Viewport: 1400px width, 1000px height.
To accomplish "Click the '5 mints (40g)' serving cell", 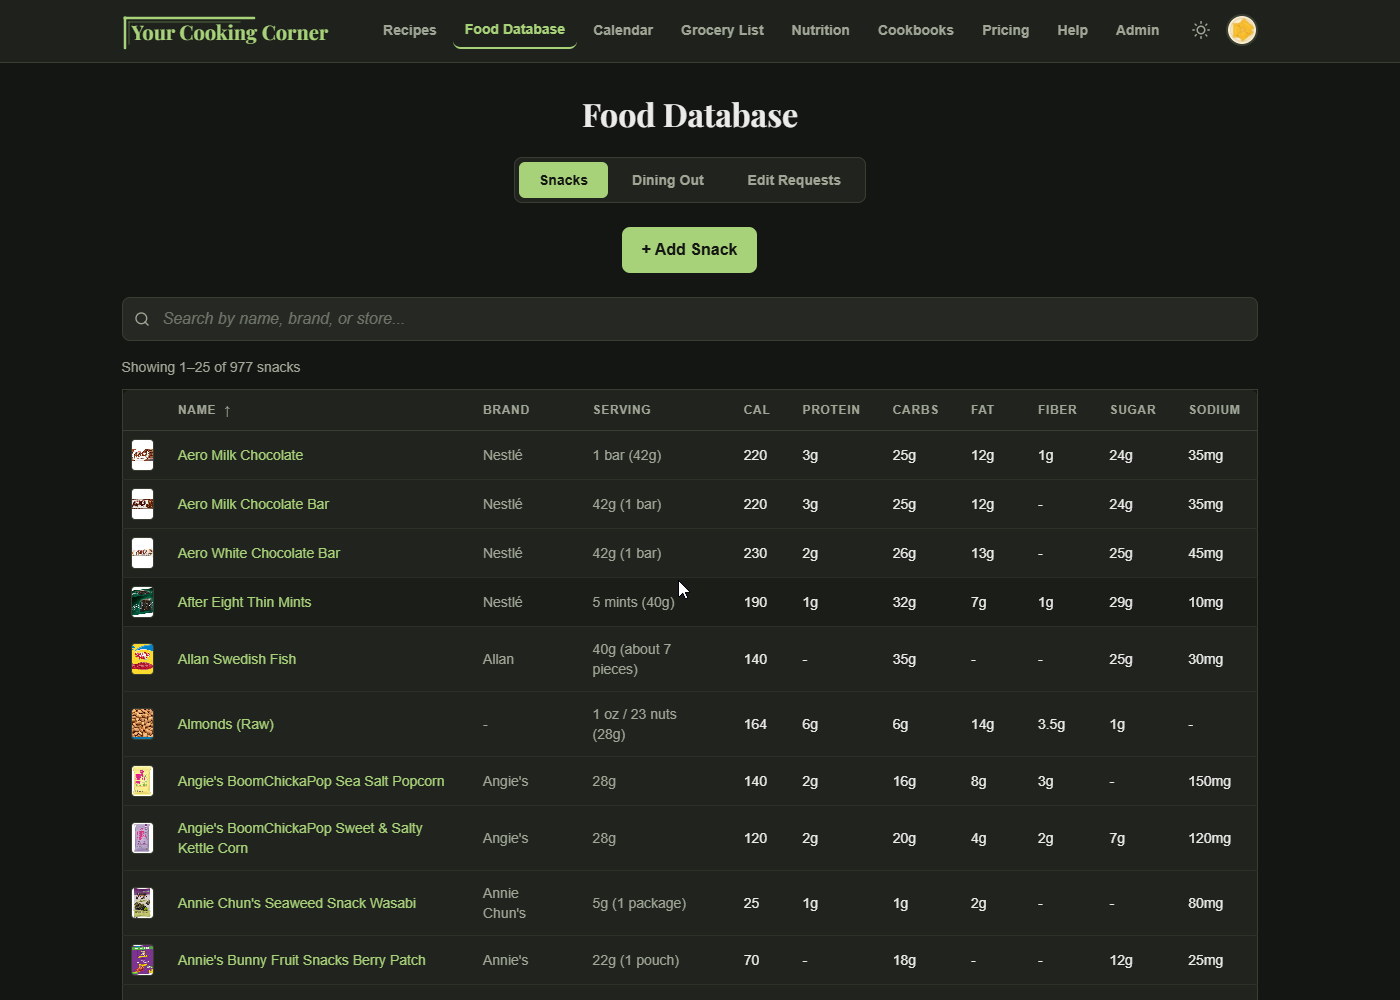I will click(x=633, y=602).
